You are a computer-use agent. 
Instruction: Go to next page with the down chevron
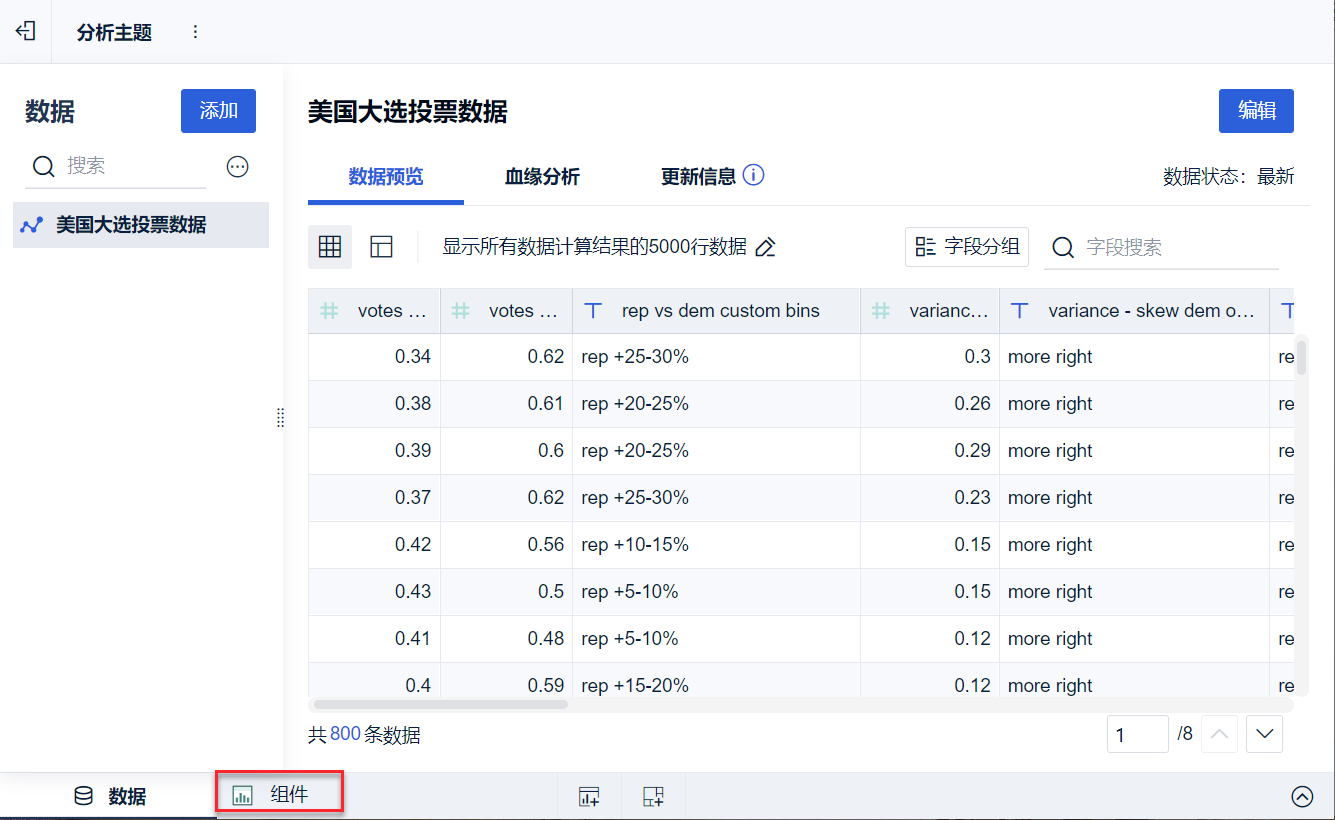[1265, 734]
